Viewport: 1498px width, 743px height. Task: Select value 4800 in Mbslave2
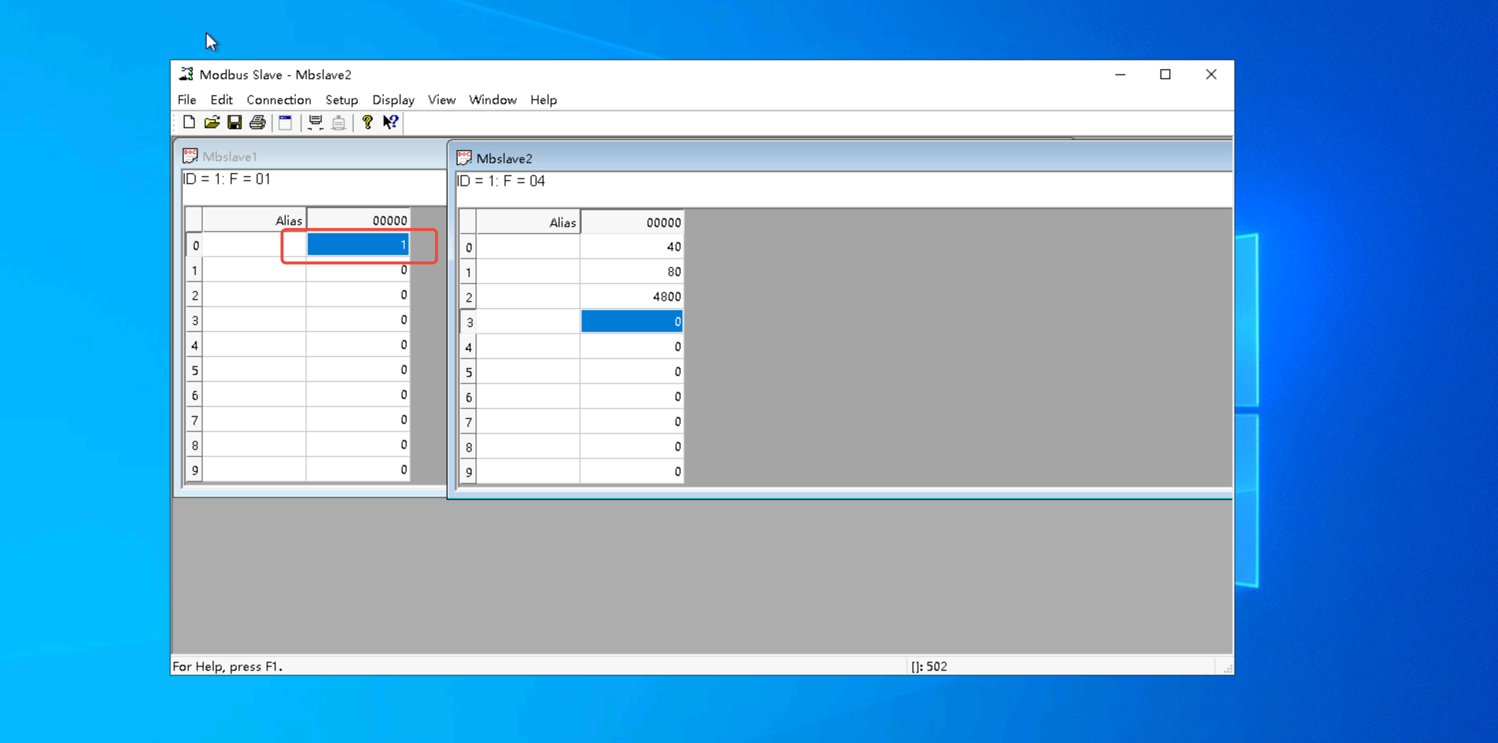click(x=632, y=297)
